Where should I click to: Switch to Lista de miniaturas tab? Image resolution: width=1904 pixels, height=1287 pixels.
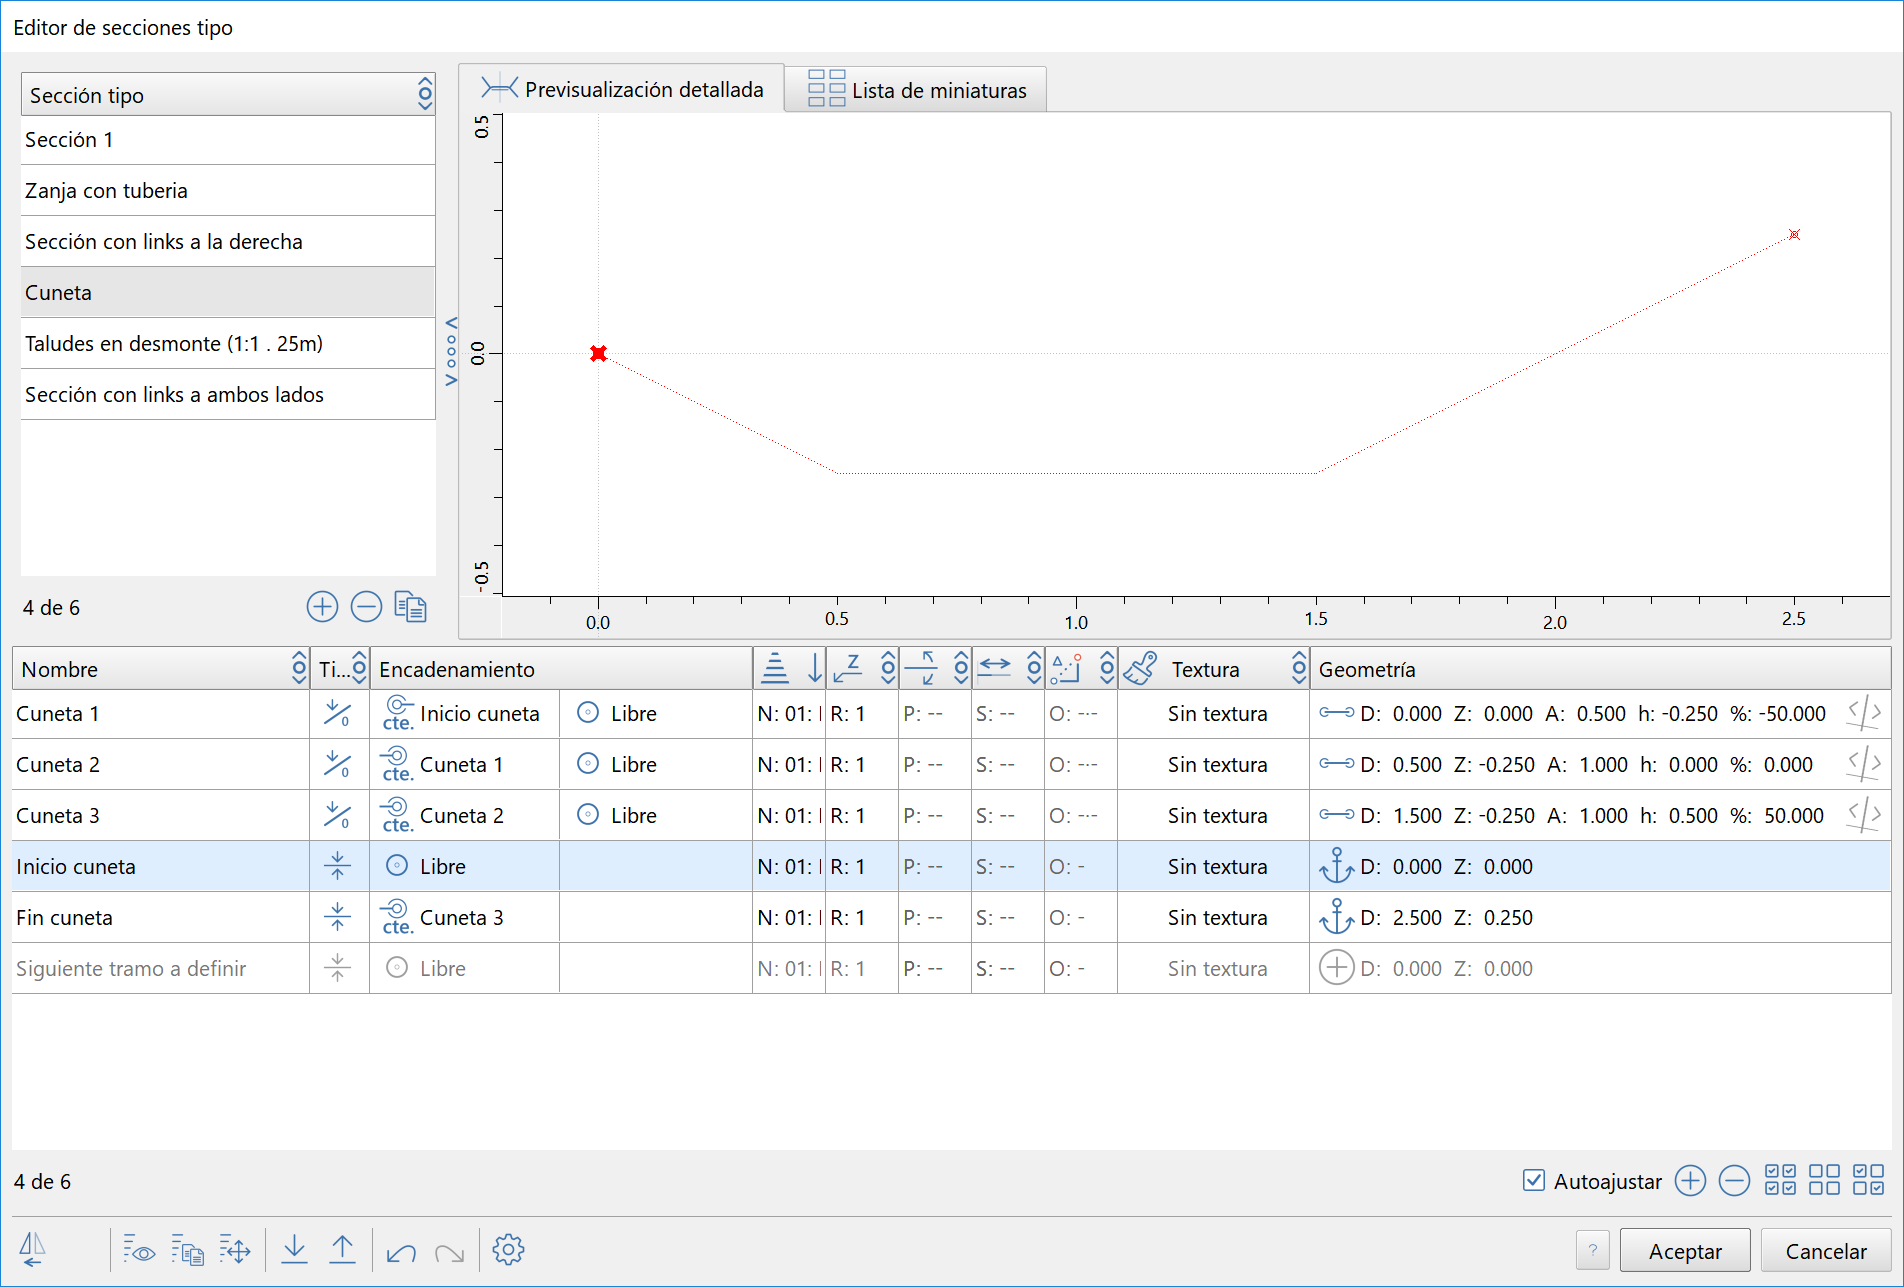[x=916, y=90]
